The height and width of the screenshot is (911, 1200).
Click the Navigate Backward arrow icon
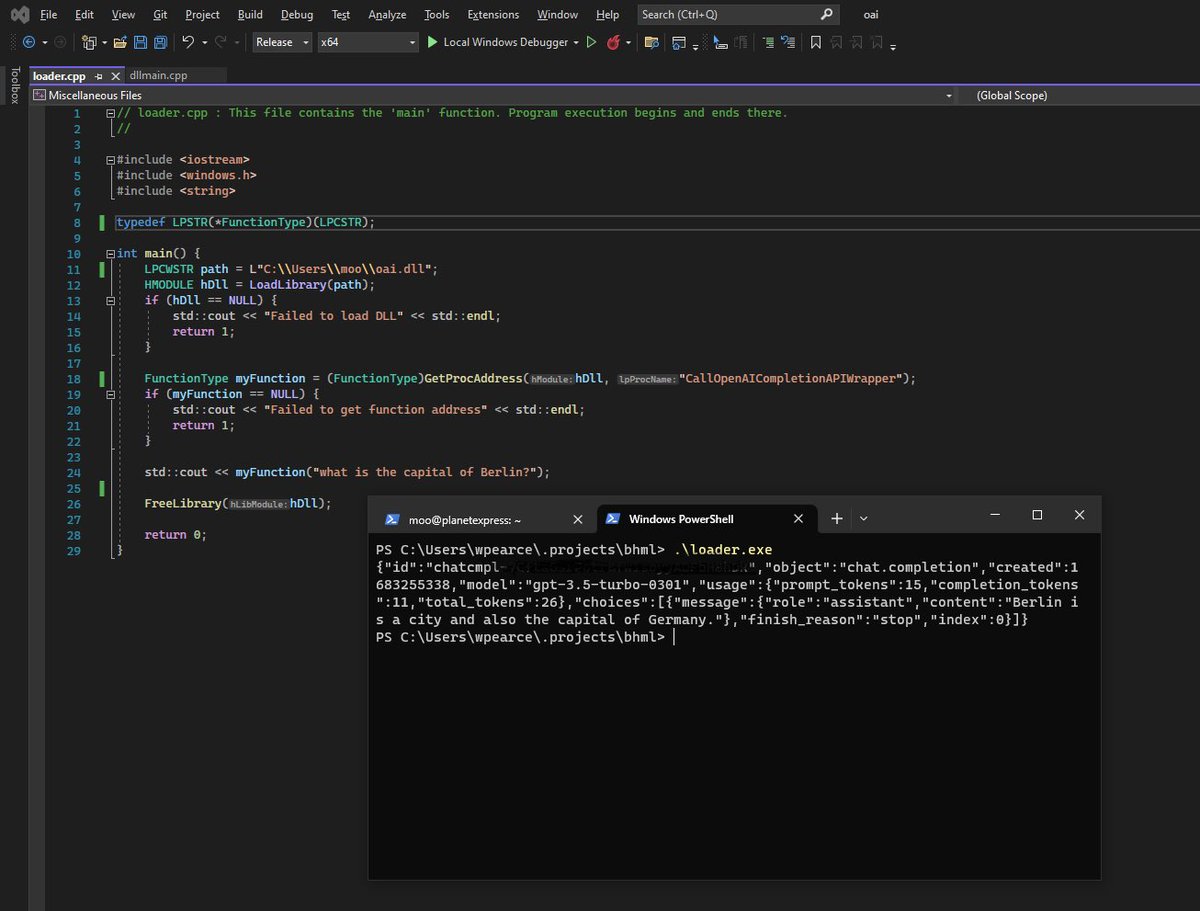(28, 42)
